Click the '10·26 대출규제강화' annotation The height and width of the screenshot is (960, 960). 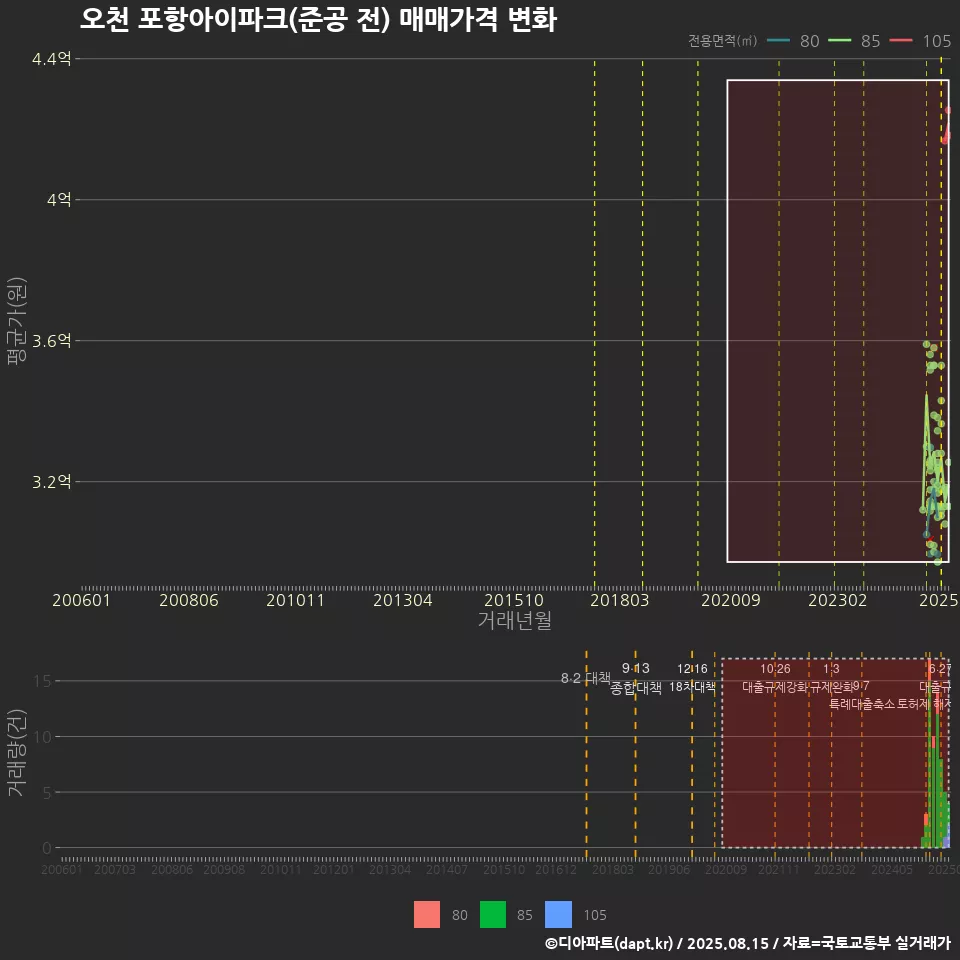click(775, 678)
